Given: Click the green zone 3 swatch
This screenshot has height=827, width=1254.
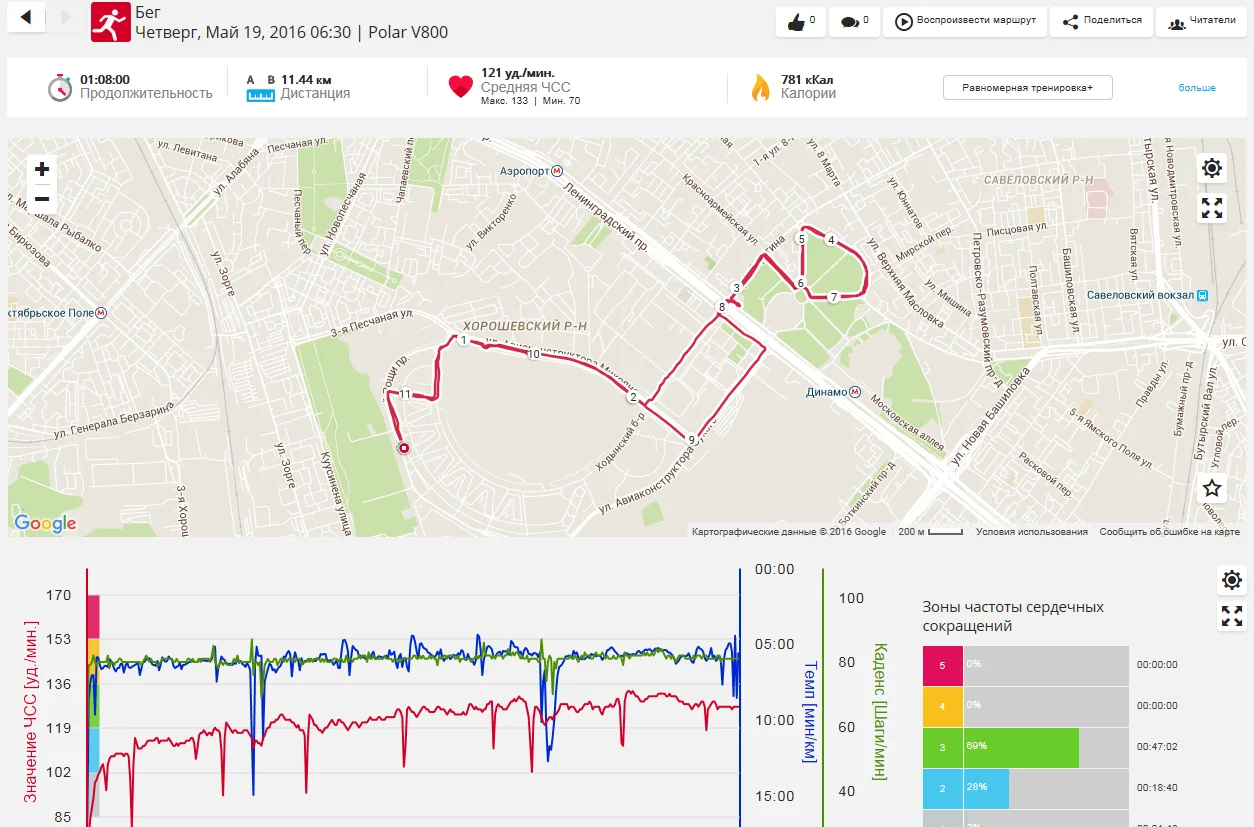Looking at the screenshot, I should point(943,747).
